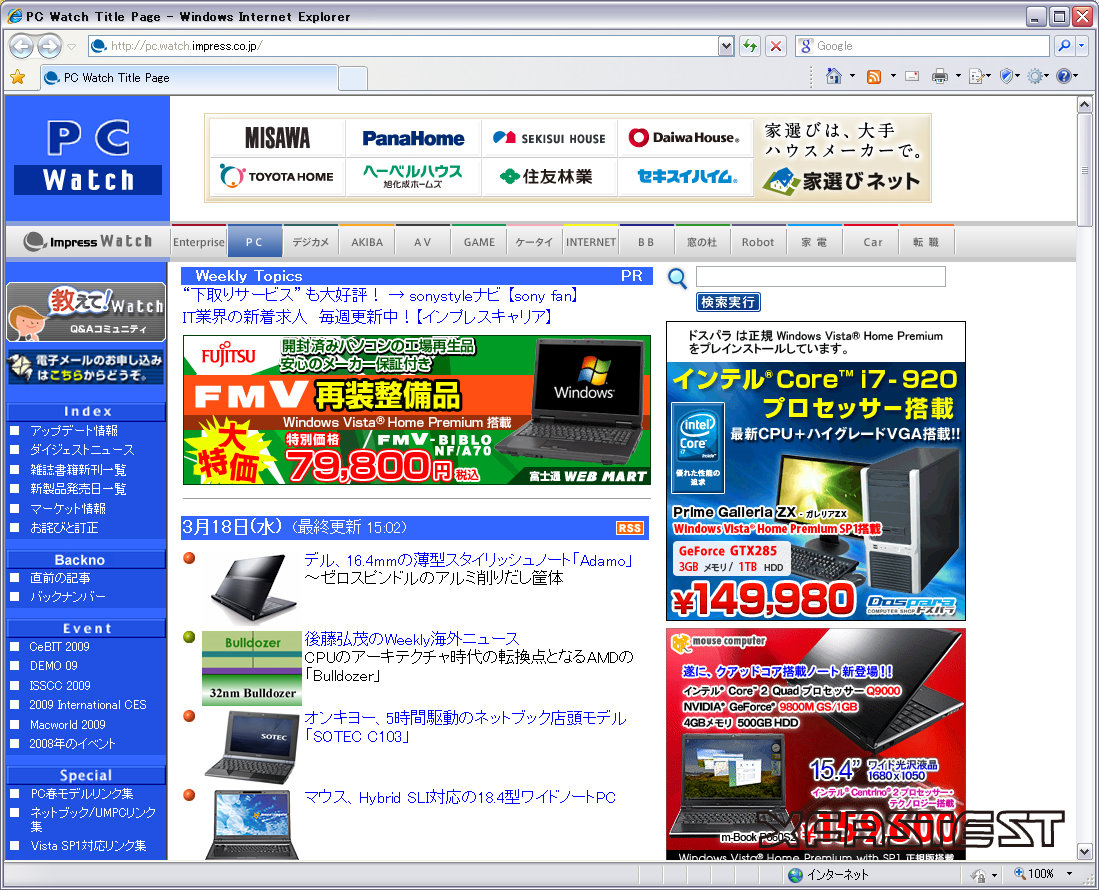
Task: Open the オンキヨー SOTEC C103 article link
Action: coord(465,727)
